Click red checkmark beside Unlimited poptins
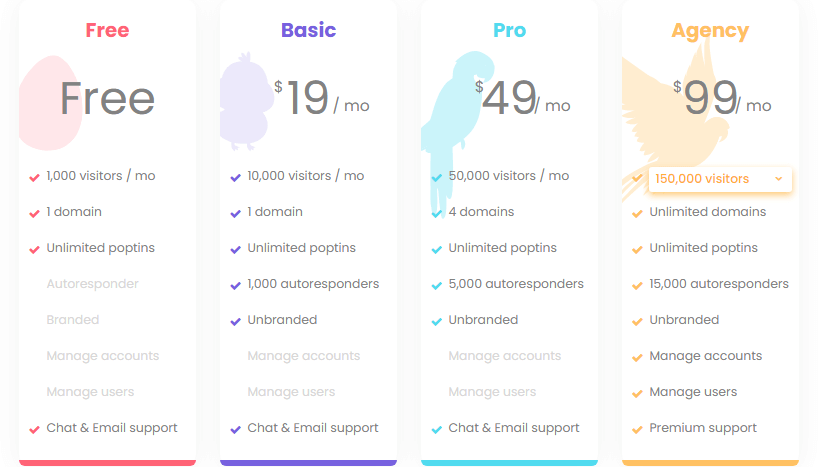This screenshot has height=467, width=821. point(35,250)
